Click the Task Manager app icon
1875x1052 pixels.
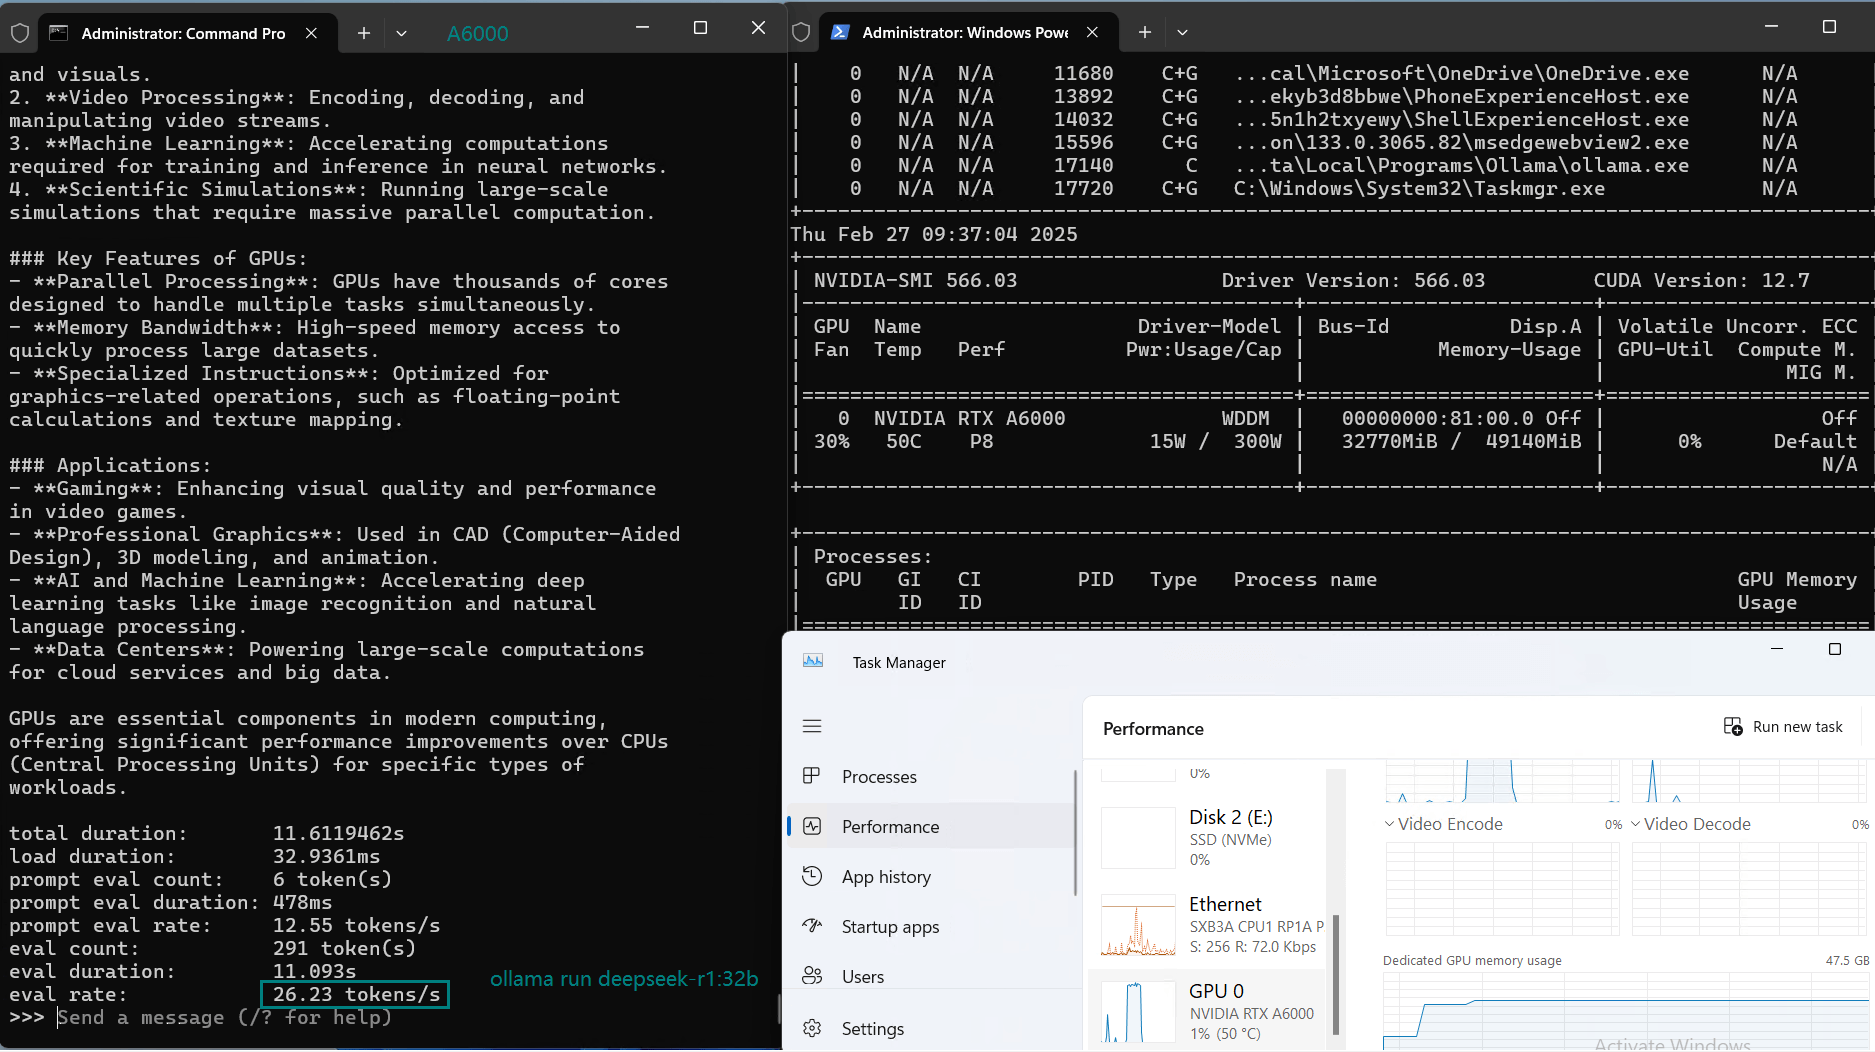[x=813, y=661]
